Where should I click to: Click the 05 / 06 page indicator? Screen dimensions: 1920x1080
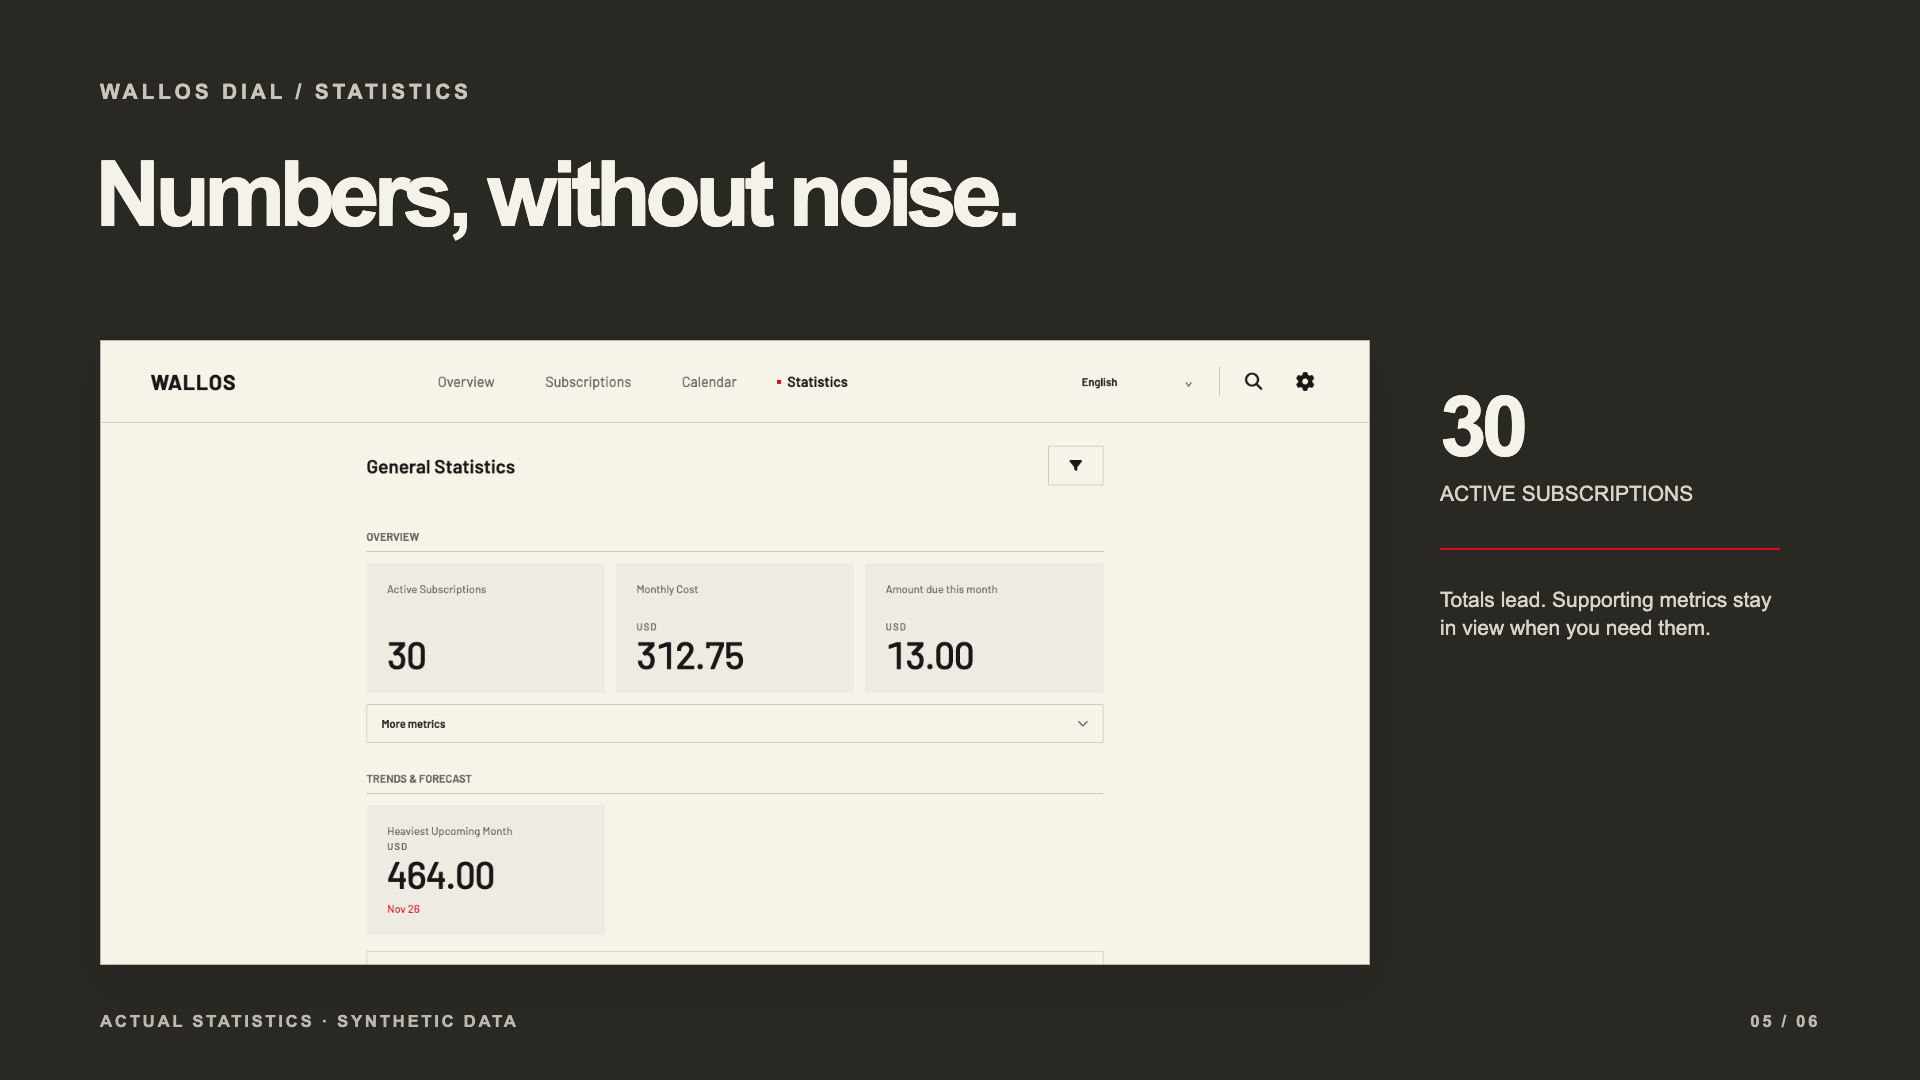[x=1784, y=1021]
